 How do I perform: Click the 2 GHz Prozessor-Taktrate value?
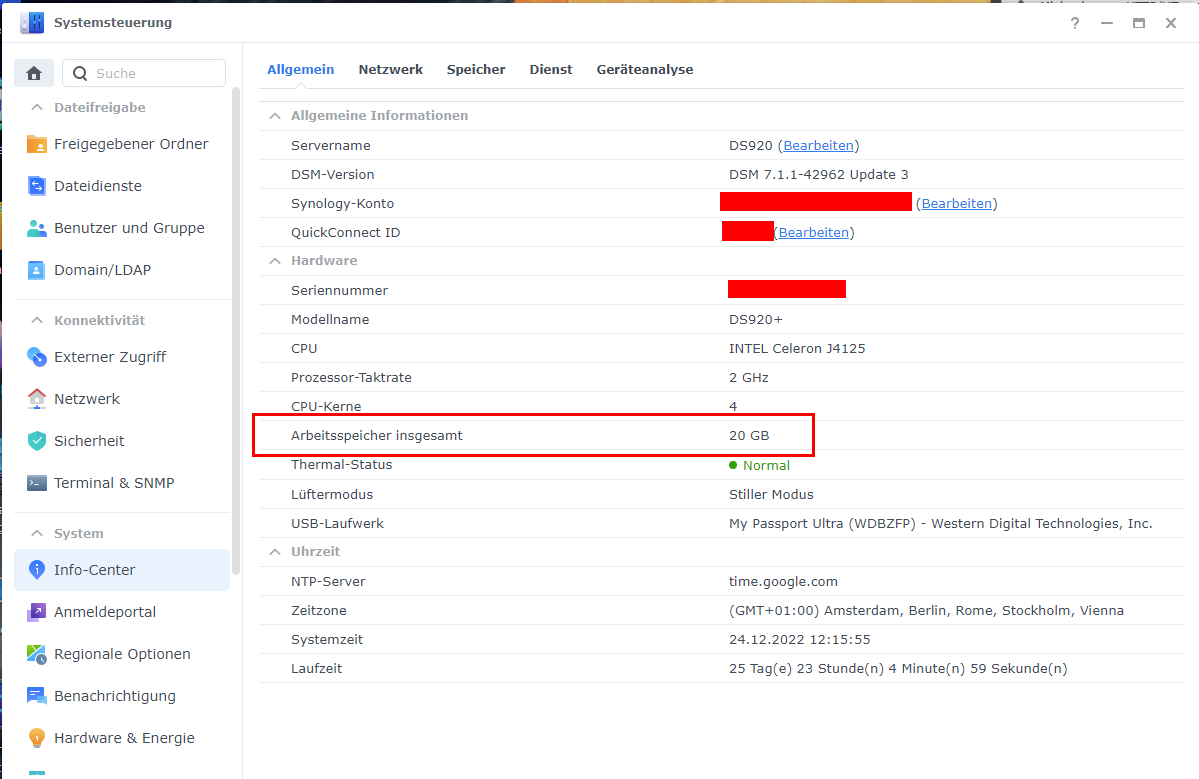(749, 378)
